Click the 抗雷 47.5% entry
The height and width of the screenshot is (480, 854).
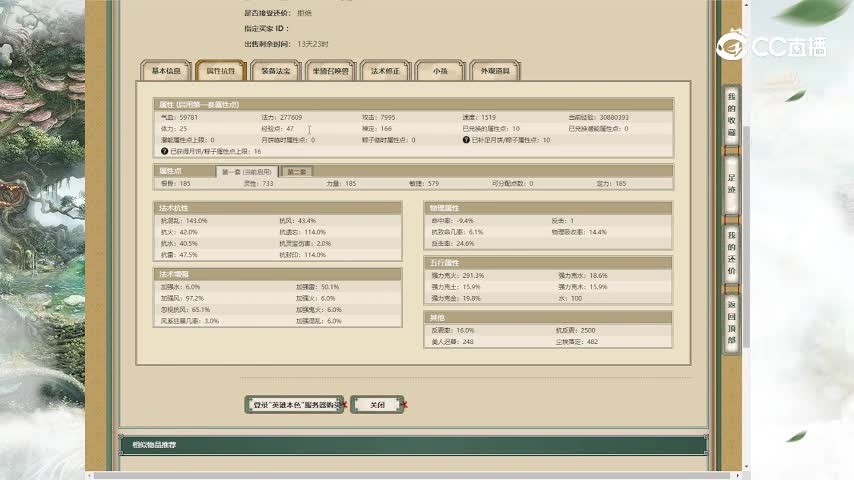tap(179, 255)
